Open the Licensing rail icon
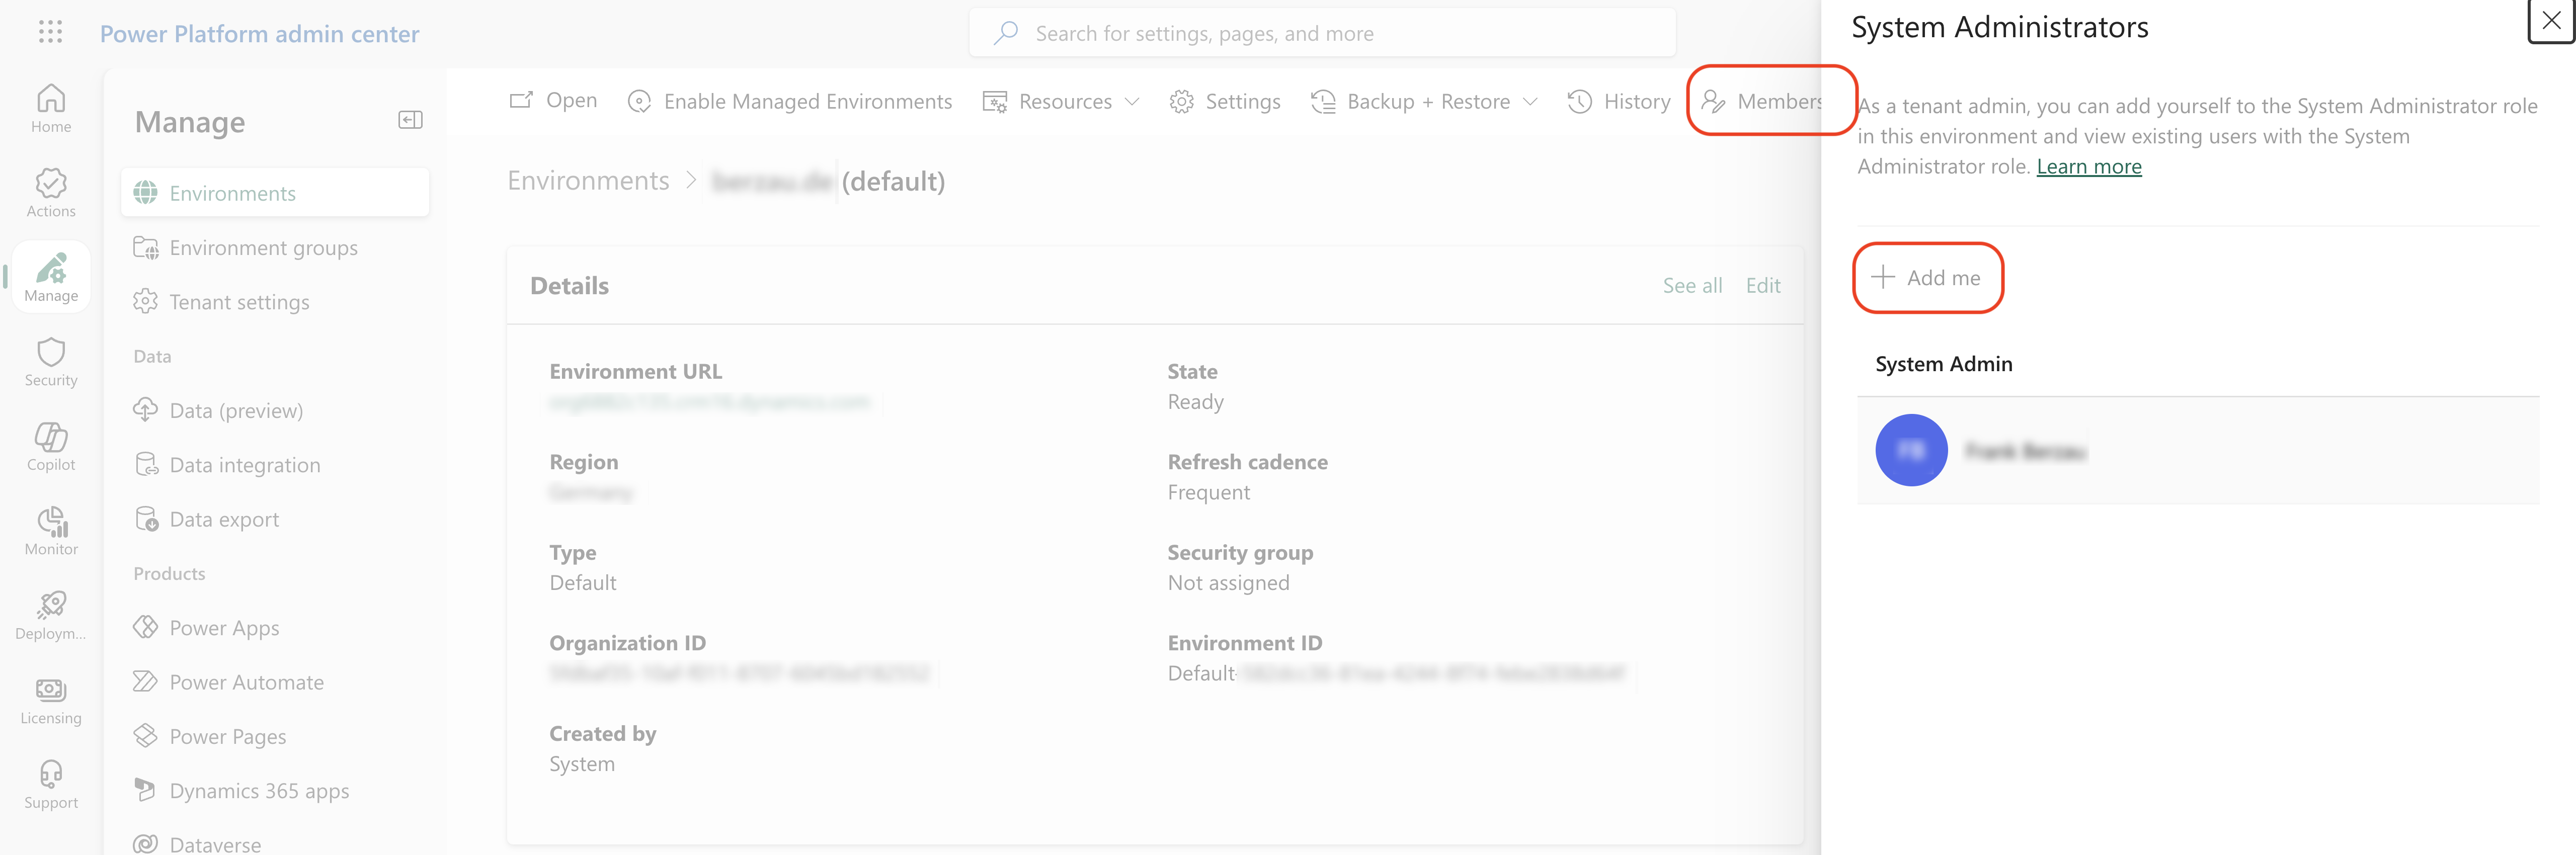The width and height of the screenshot is (2576, 855). coord(51,699)
